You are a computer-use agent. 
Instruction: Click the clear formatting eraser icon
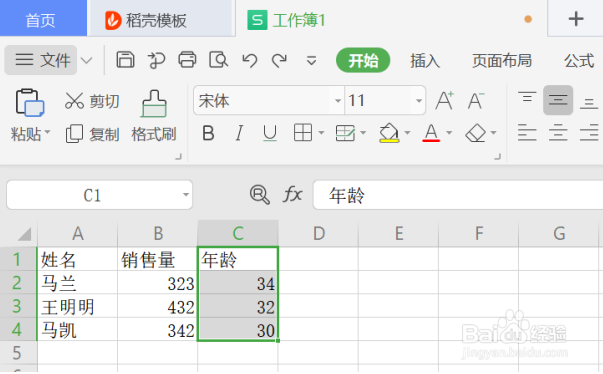476,133
